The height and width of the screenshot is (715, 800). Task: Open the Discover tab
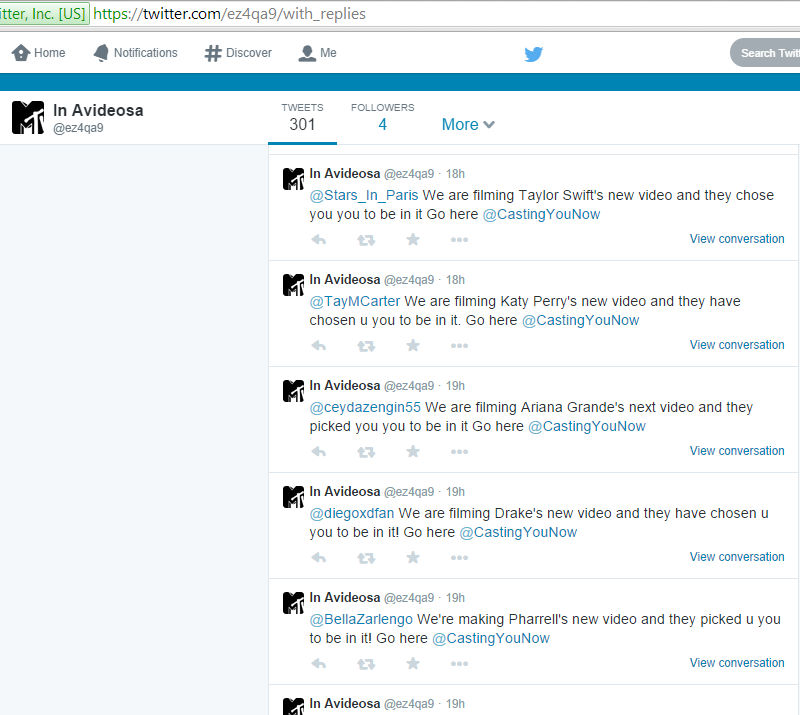point(238,53)
